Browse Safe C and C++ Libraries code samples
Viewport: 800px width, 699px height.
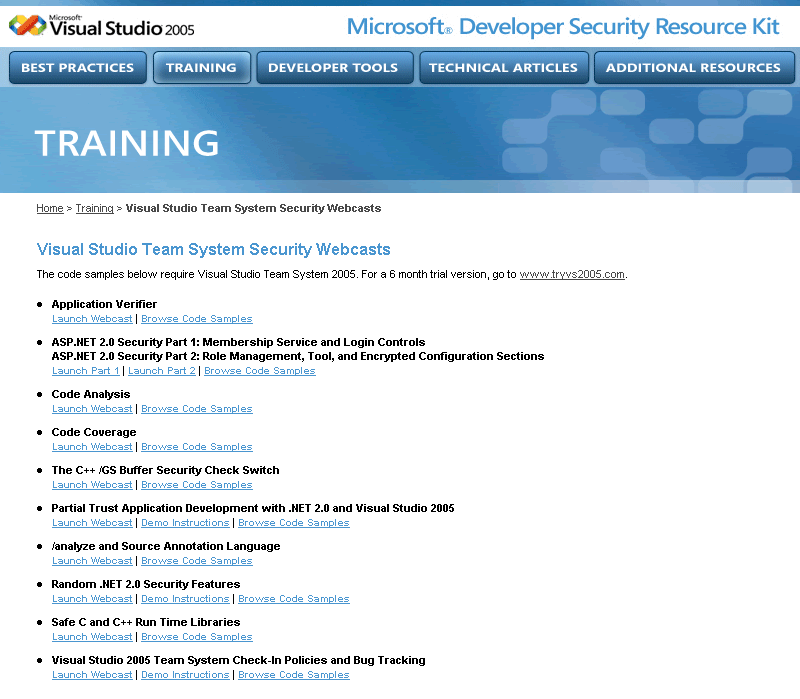pos(197,637)
